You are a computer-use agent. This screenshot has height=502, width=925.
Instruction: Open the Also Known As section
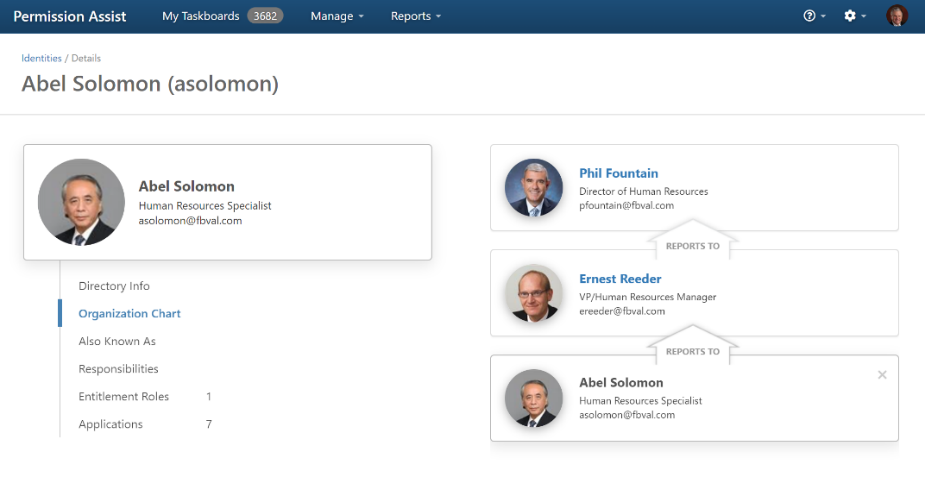(117, 341)
